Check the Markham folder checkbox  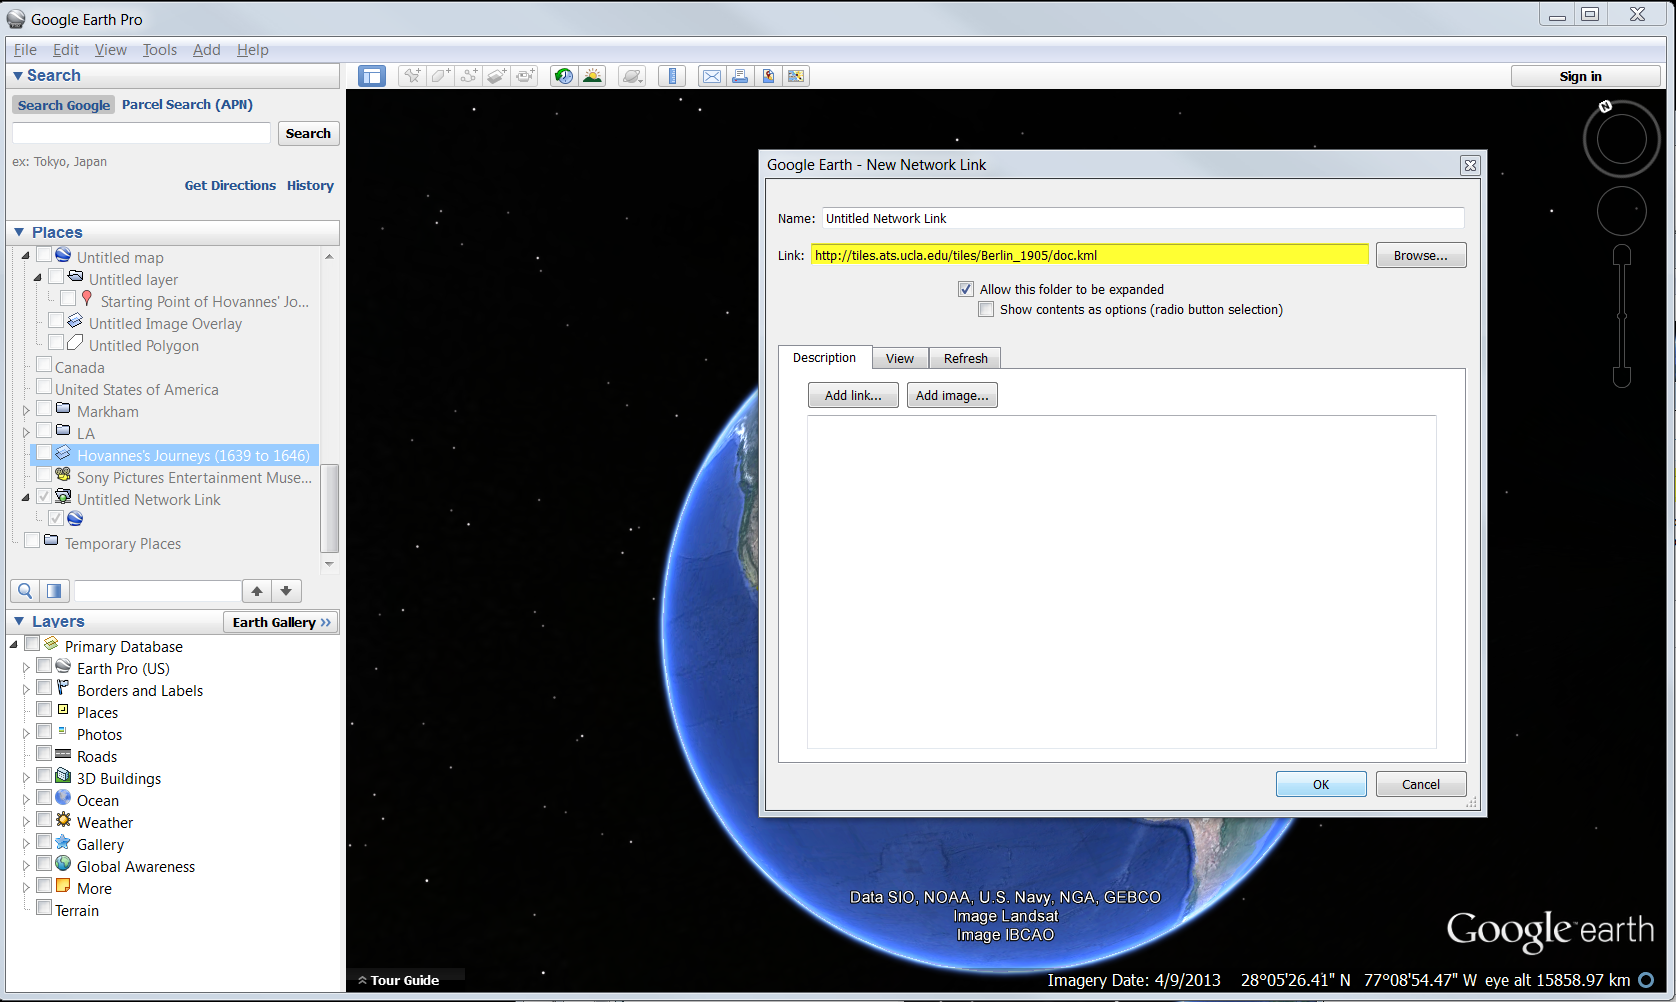(x=44, y=410)
